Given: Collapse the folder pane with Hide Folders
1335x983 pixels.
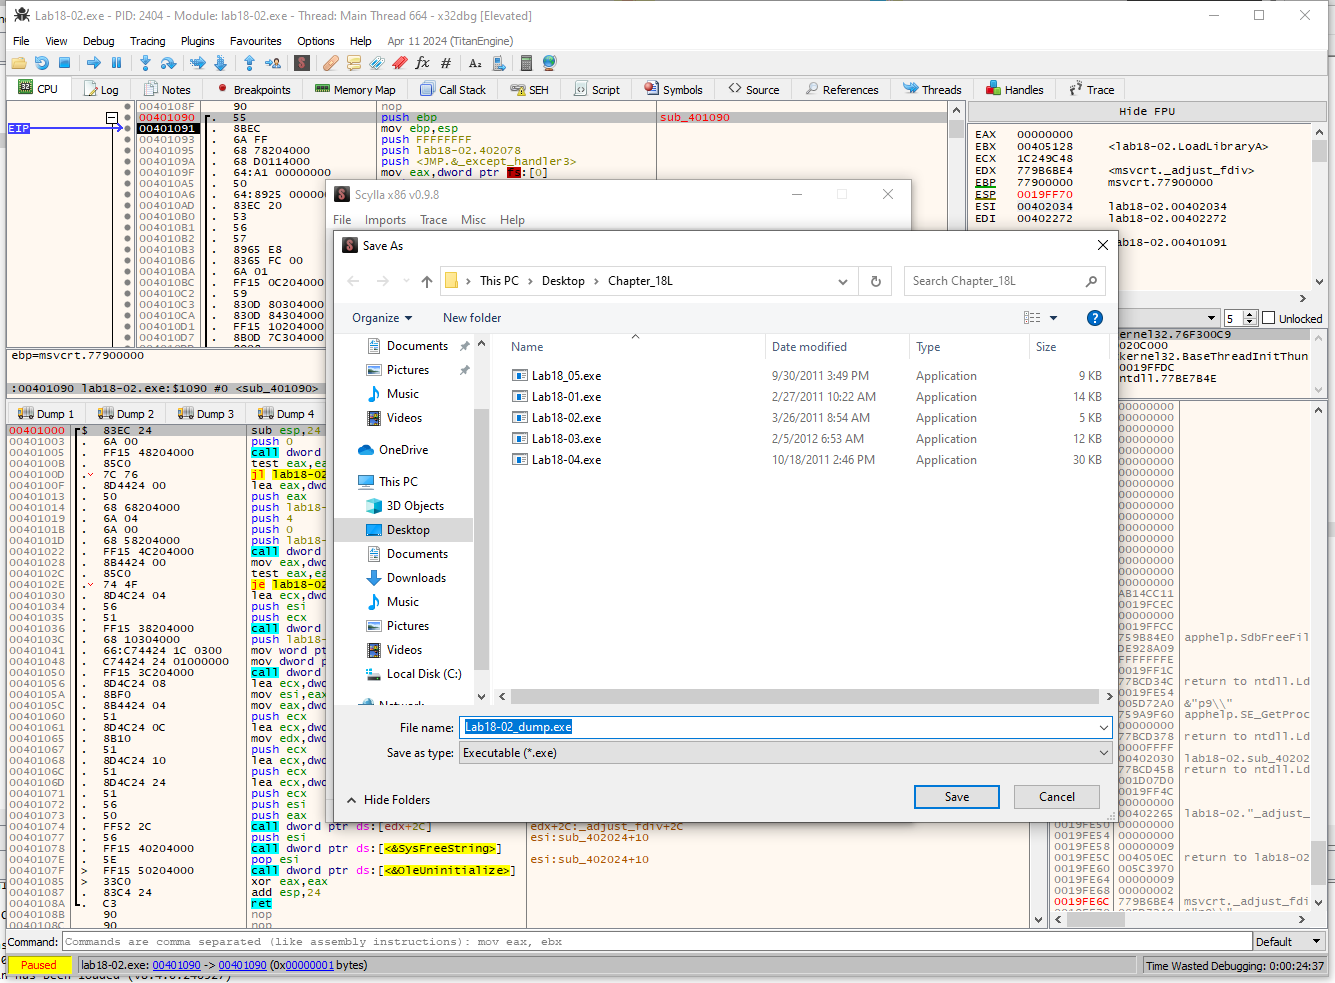Looking at the screenshot, I should [x=388, y=800].
